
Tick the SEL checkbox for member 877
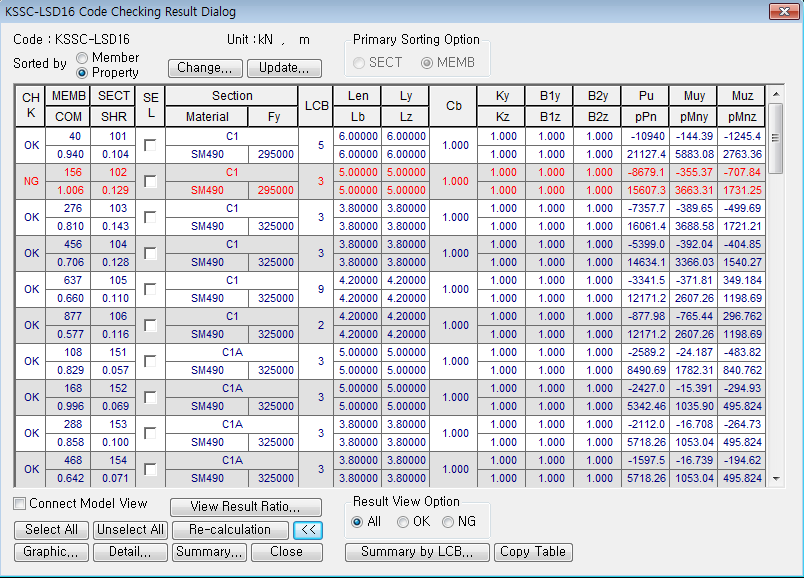(150, 325)
